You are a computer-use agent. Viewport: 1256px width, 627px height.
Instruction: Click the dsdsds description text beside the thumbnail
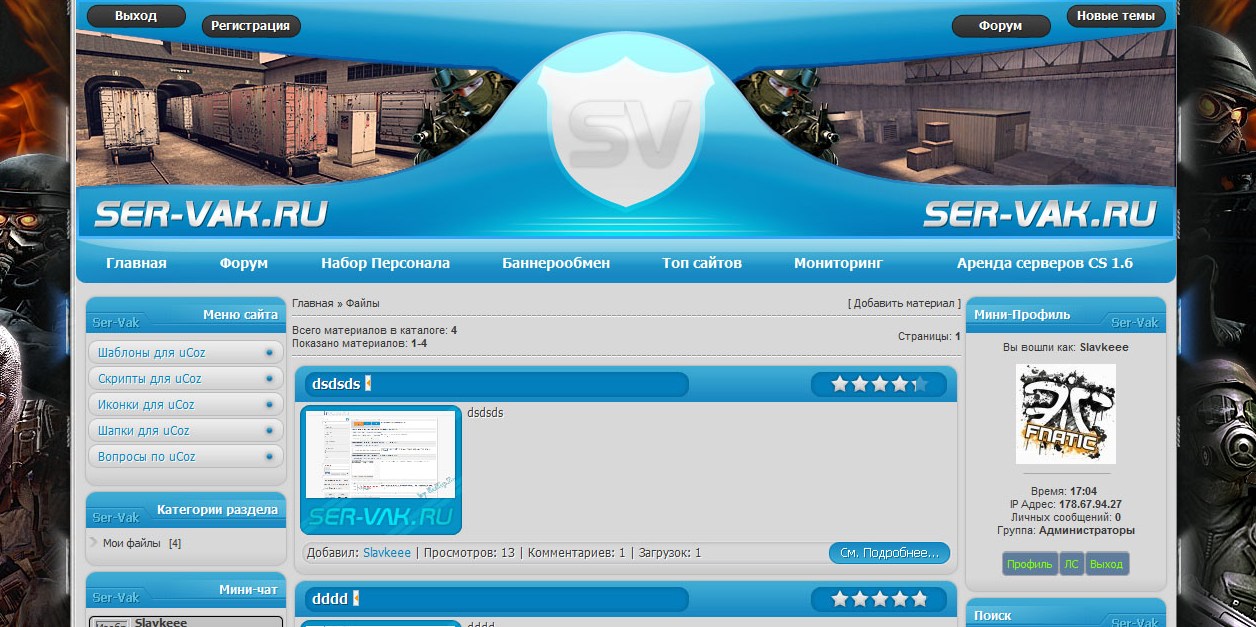pyautogui.click(x=485, y=412)
